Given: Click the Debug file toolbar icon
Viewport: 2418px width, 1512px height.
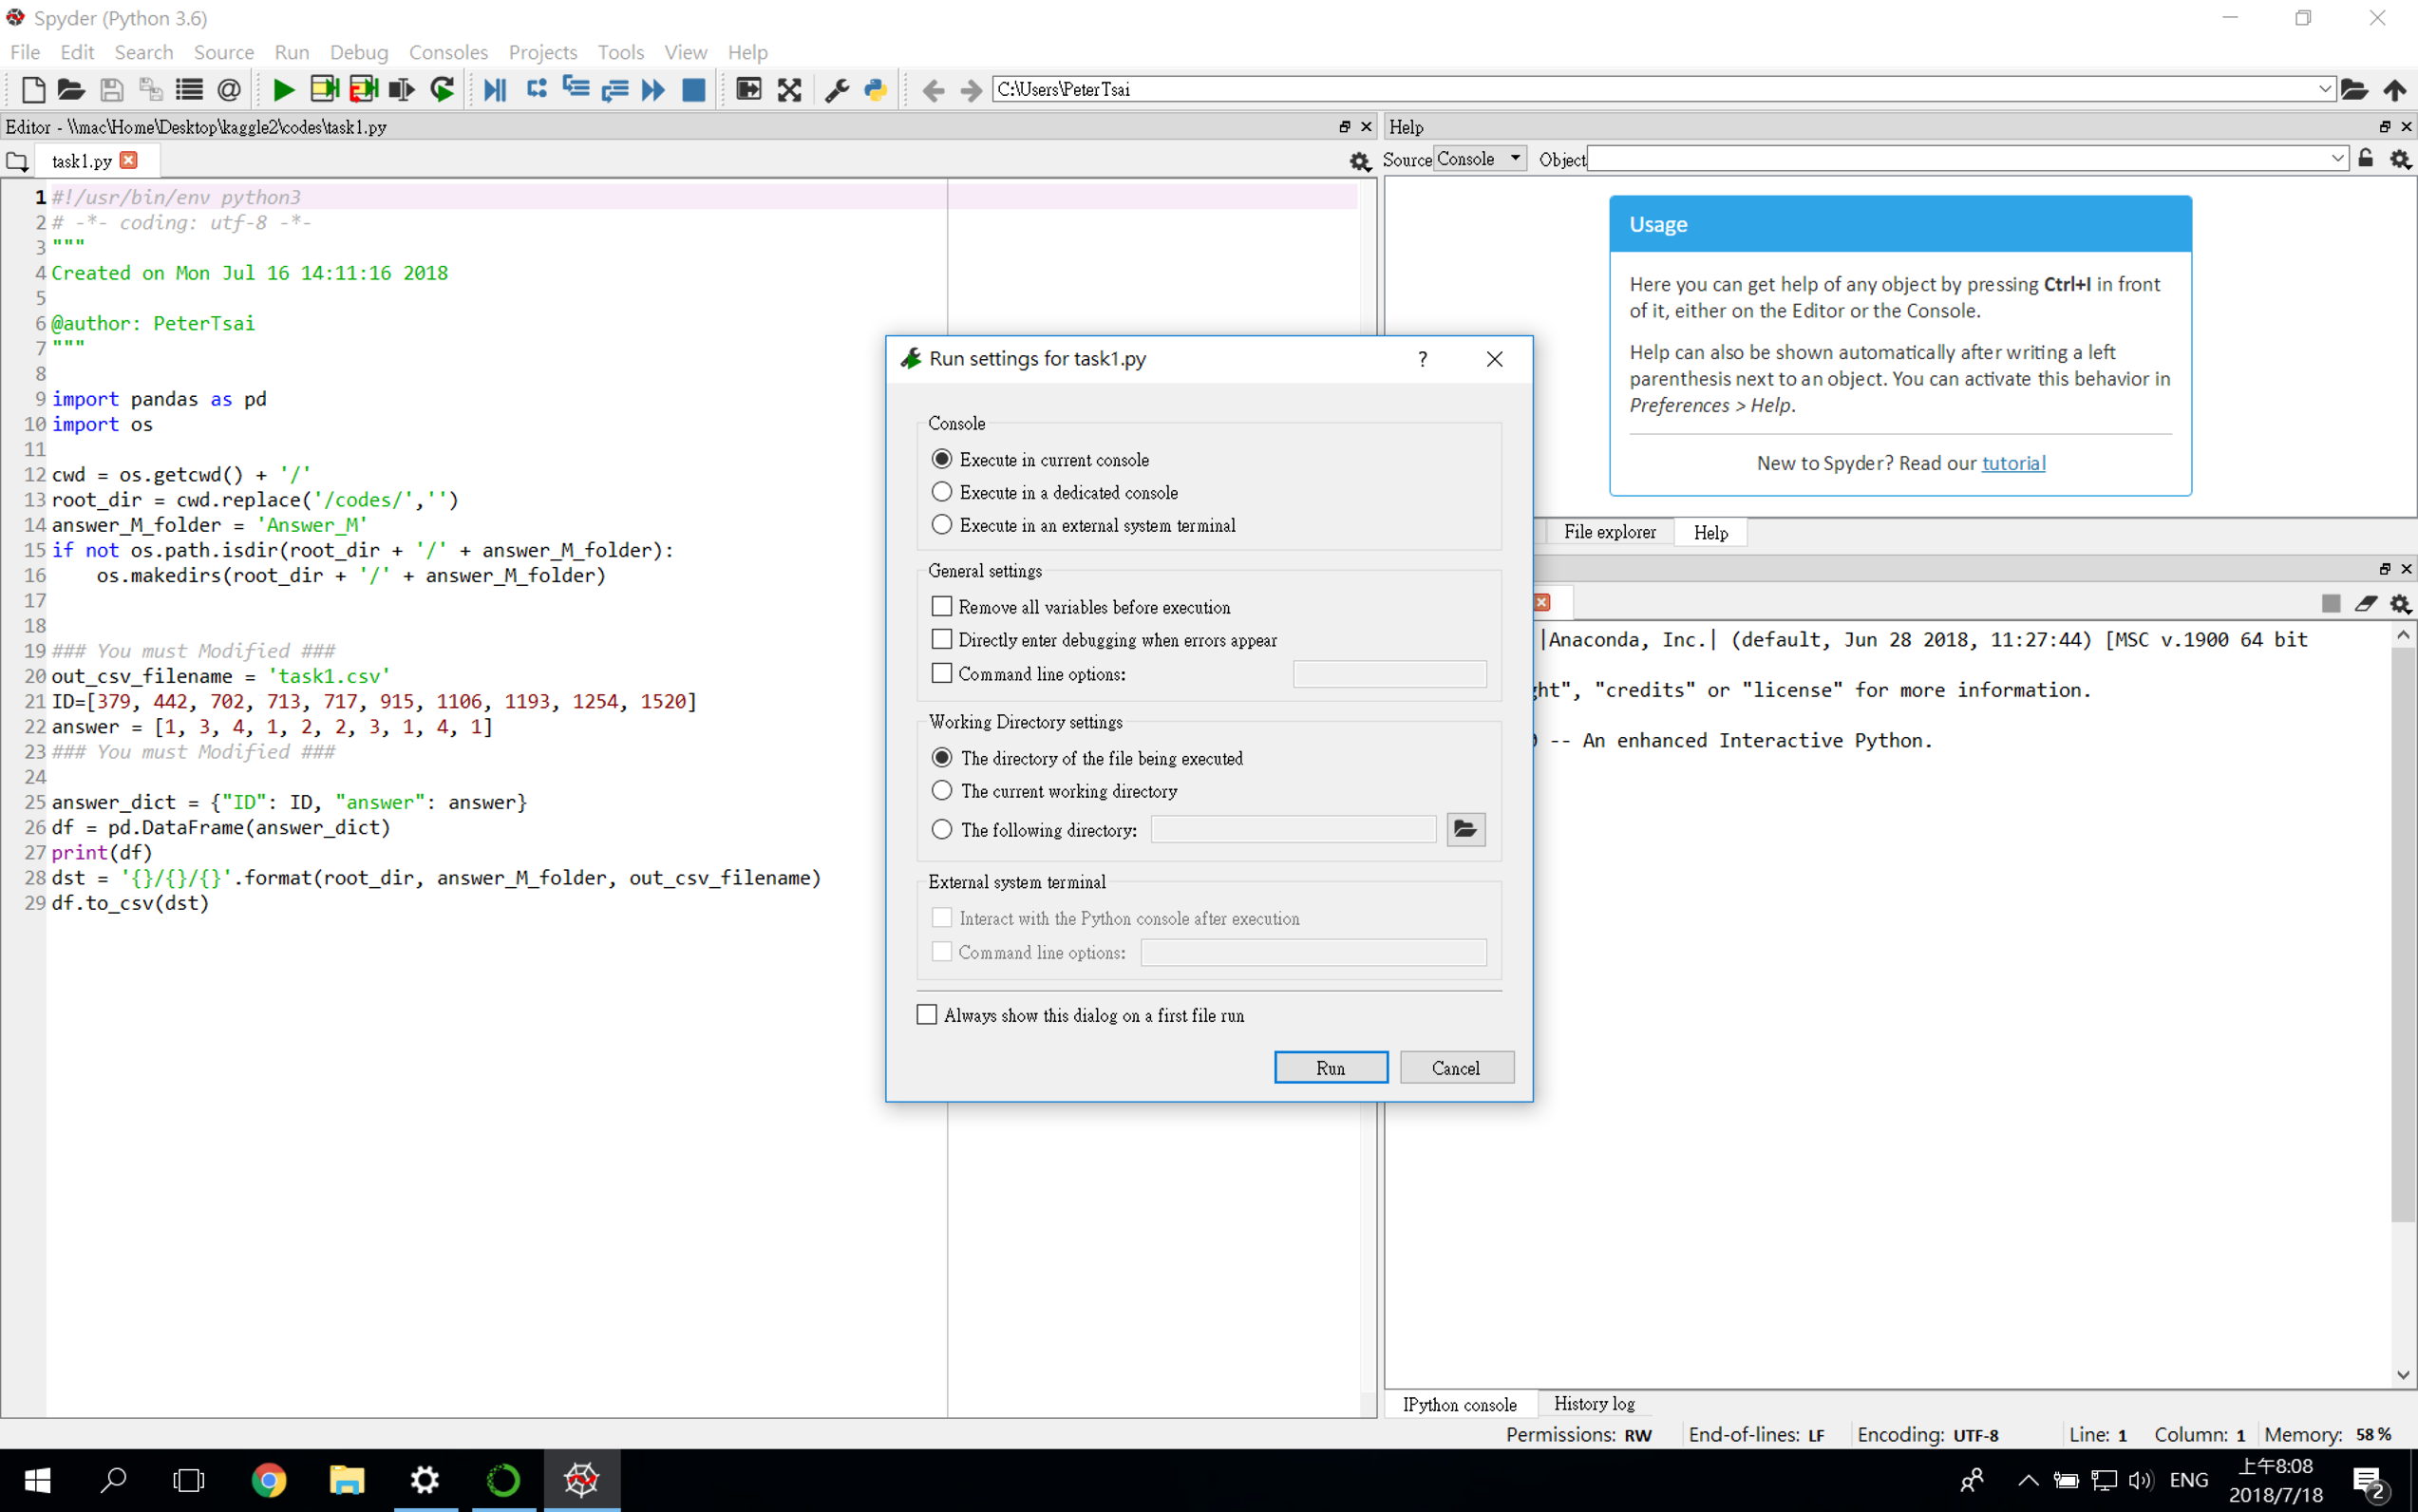Looking at the screenshot, I should 494,90.
